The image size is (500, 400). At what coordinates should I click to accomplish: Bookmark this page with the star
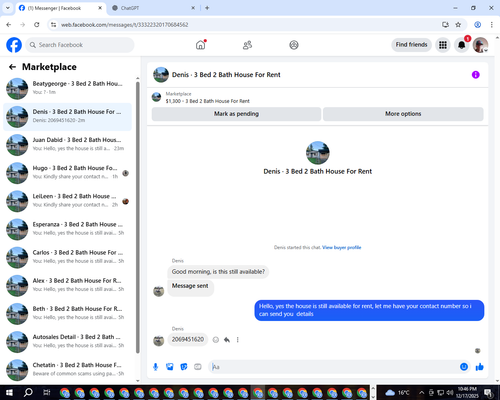pos(458,25)
